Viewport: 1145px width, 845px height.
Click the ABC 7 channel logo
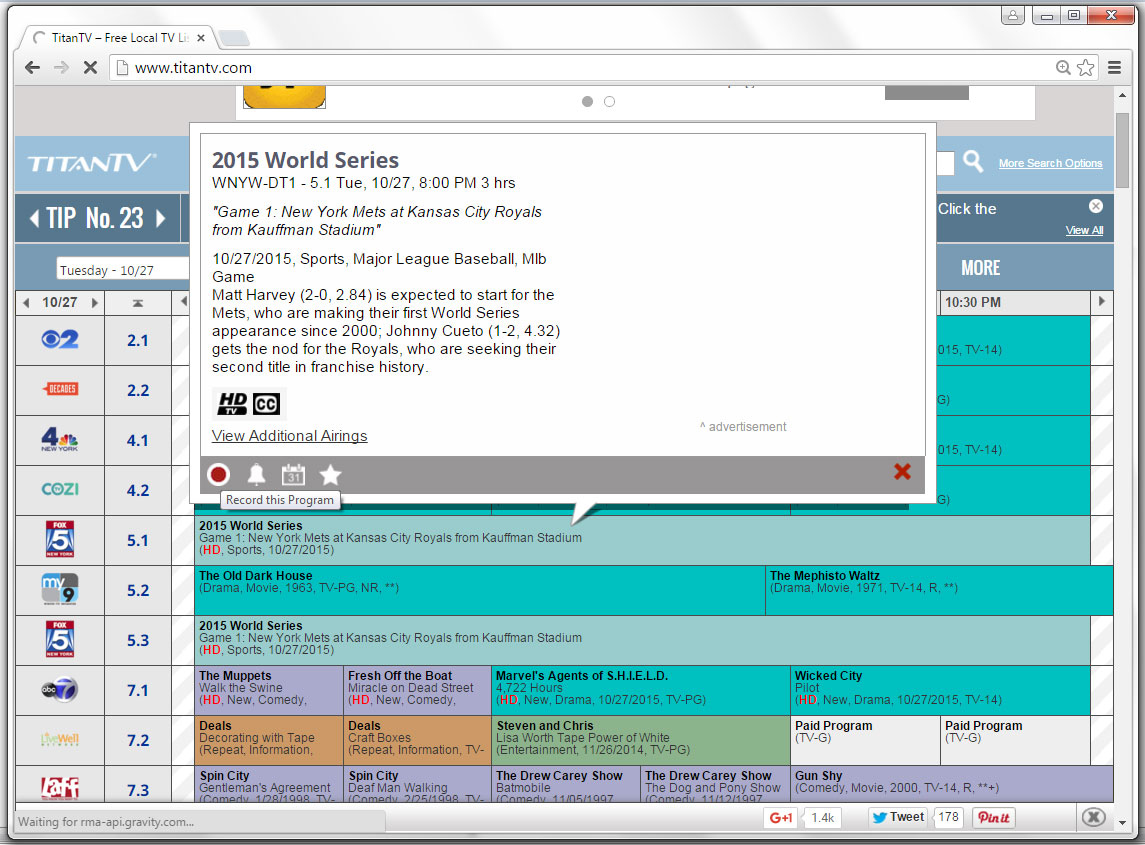60,689
